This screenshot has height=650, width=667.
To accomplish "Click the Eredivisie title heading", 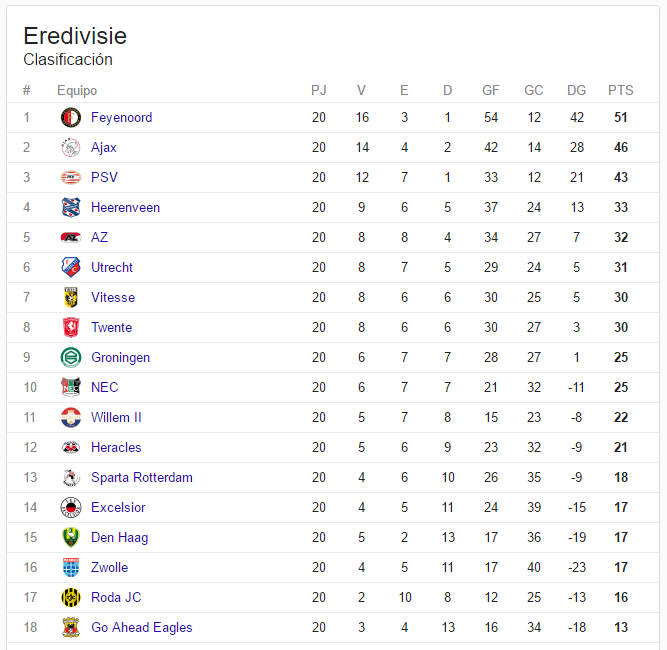I will [x=75, y=36].
